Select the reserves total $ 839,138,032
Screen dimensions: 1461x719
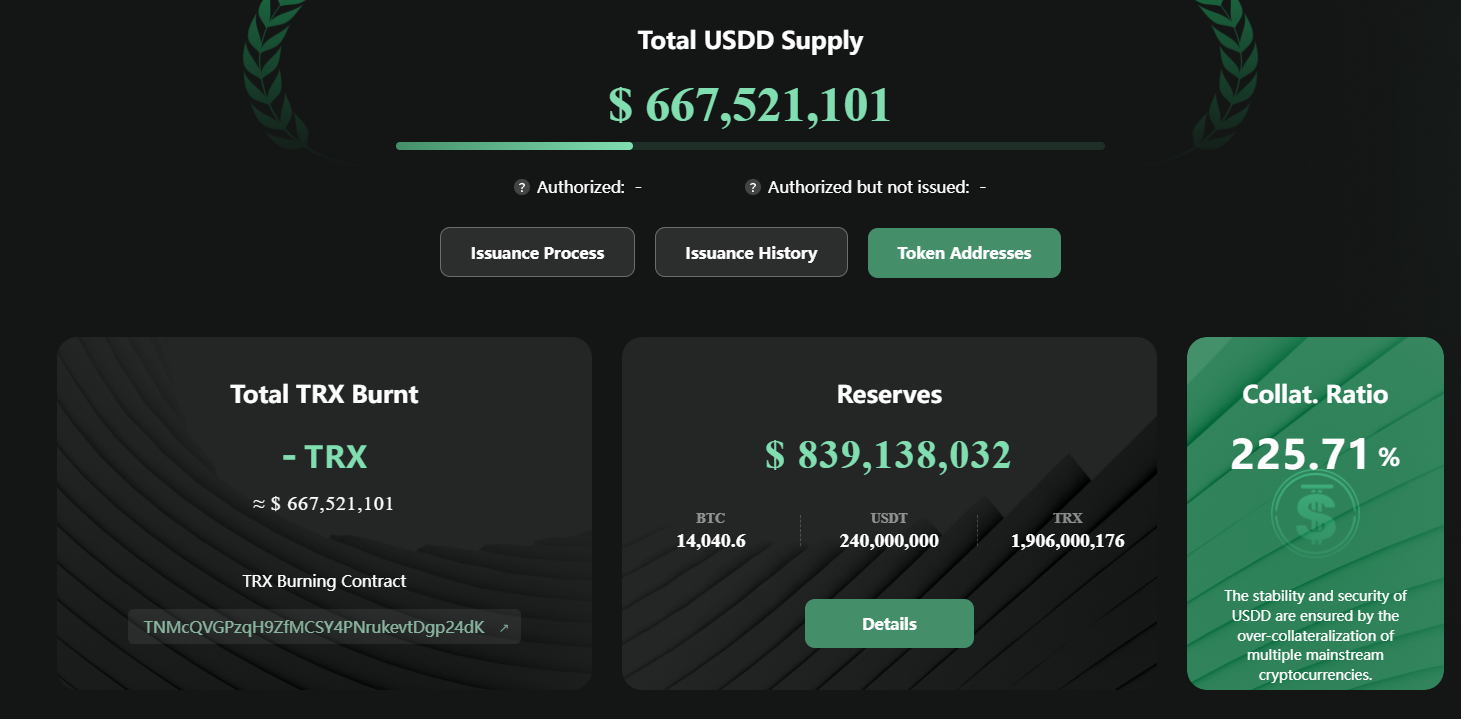click(889, 455)
